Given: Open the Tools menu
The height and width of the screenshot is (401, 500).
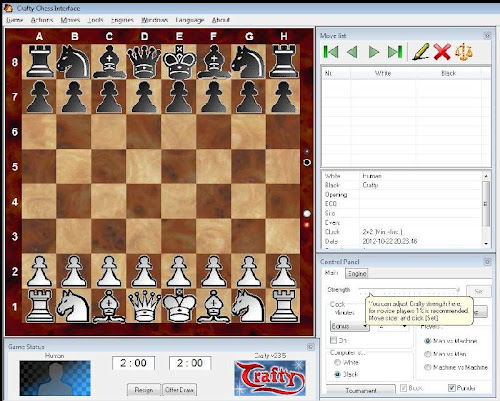Looking at the screenshot, I should 95,20.
